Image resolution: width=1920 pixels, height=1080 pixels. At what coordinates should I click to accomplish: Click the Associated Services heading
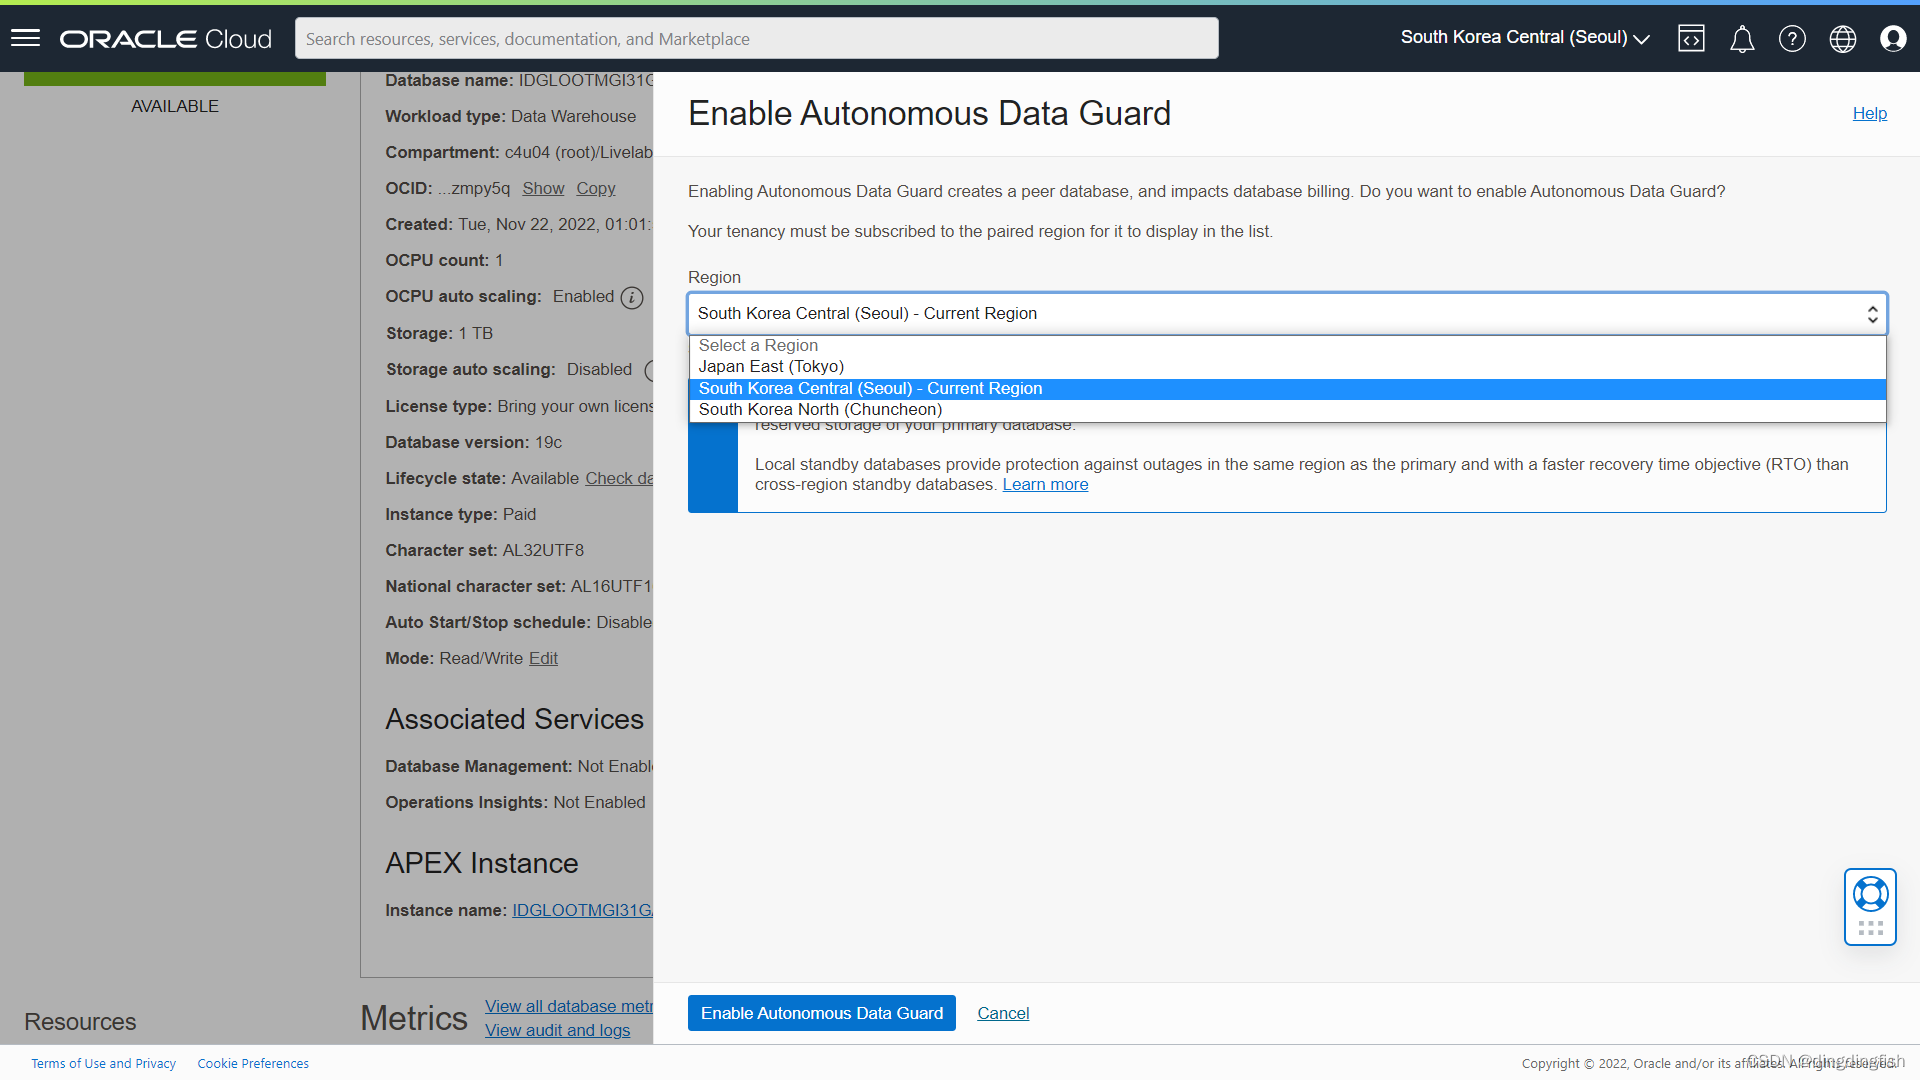514,720
